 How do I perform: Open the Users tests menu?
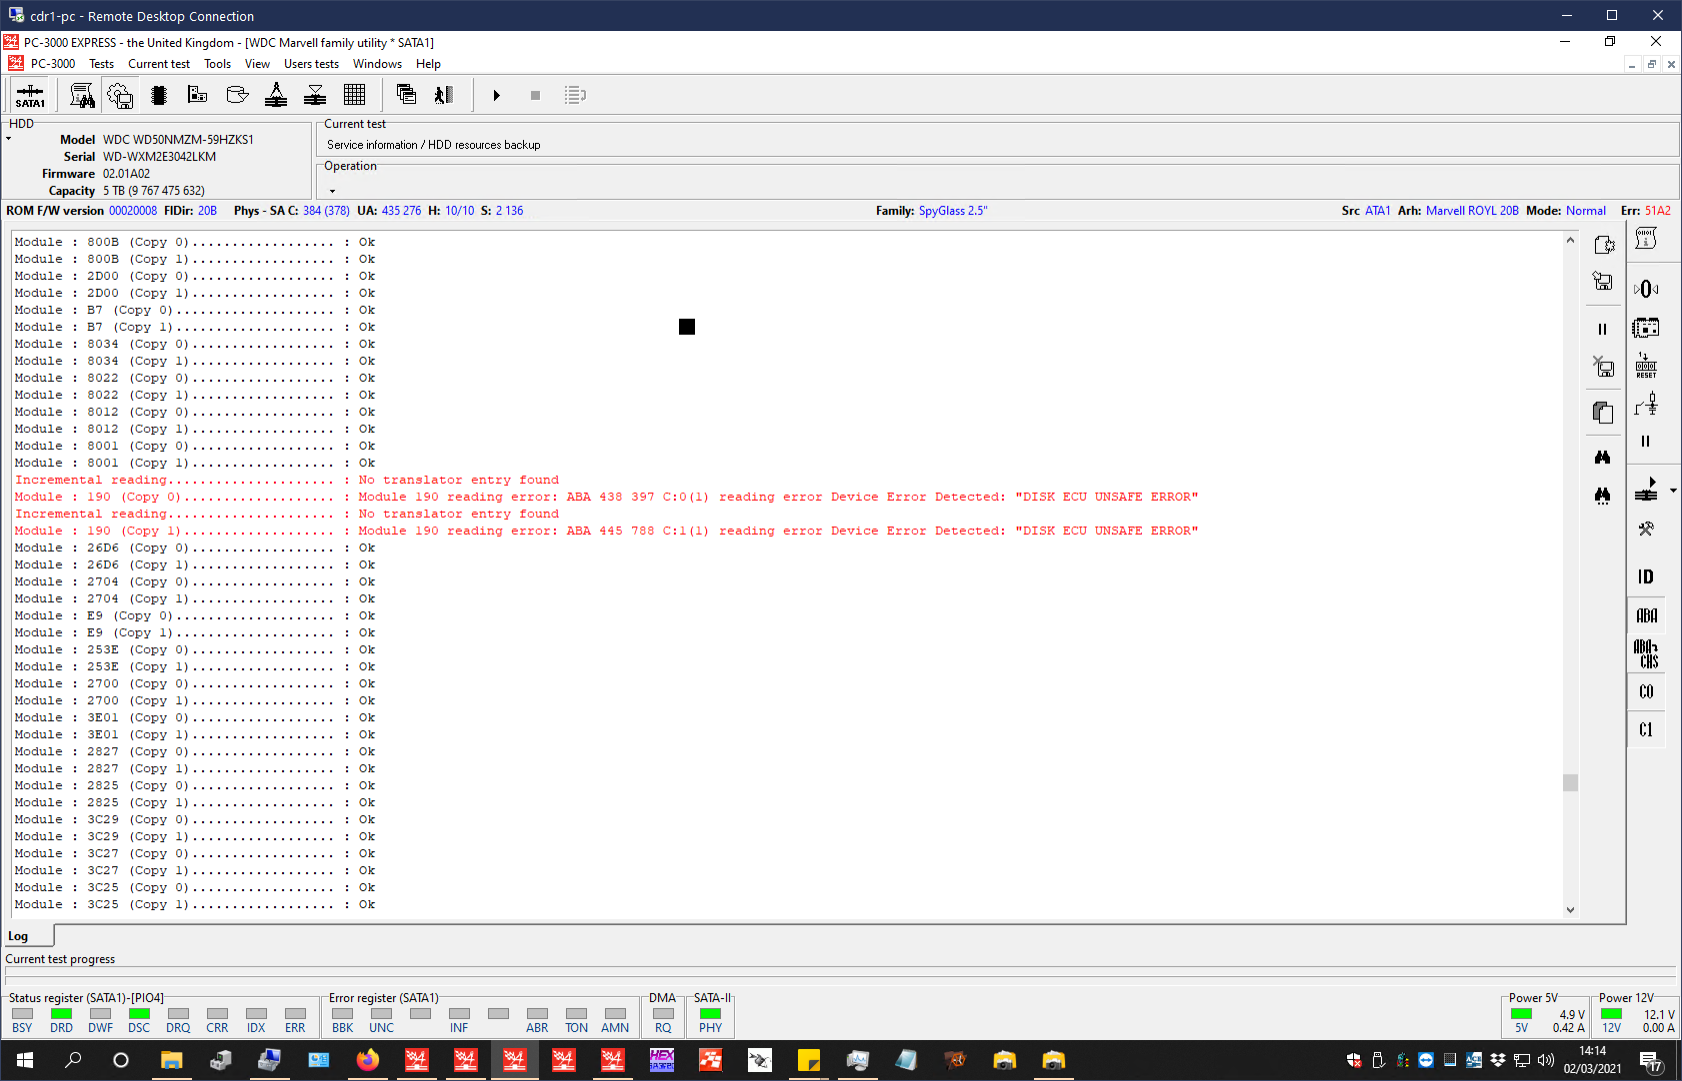[311, 64]
